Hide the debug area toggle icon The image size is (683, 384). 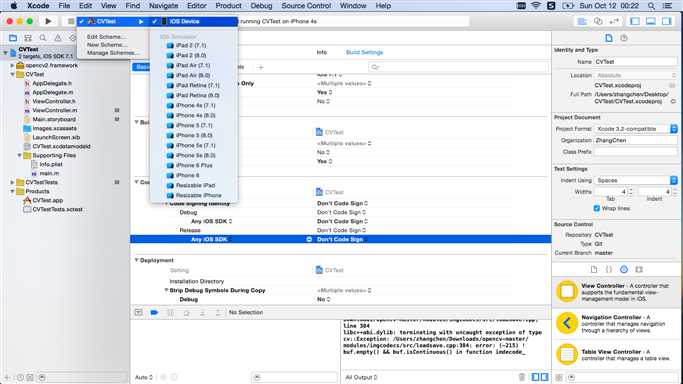139,312
